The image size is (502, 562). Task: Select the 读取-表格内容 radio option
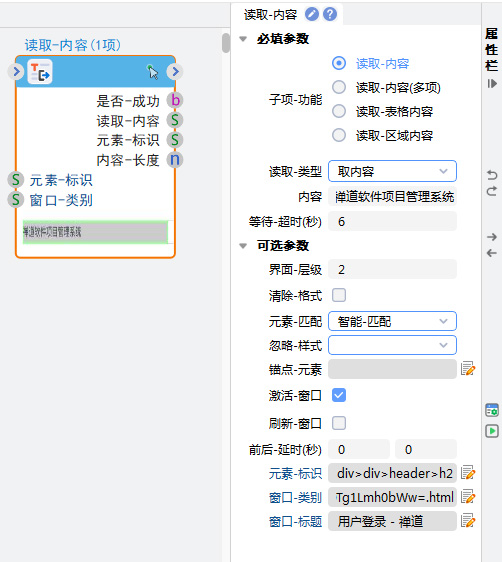pyautogui.click(x=339, y=111)
